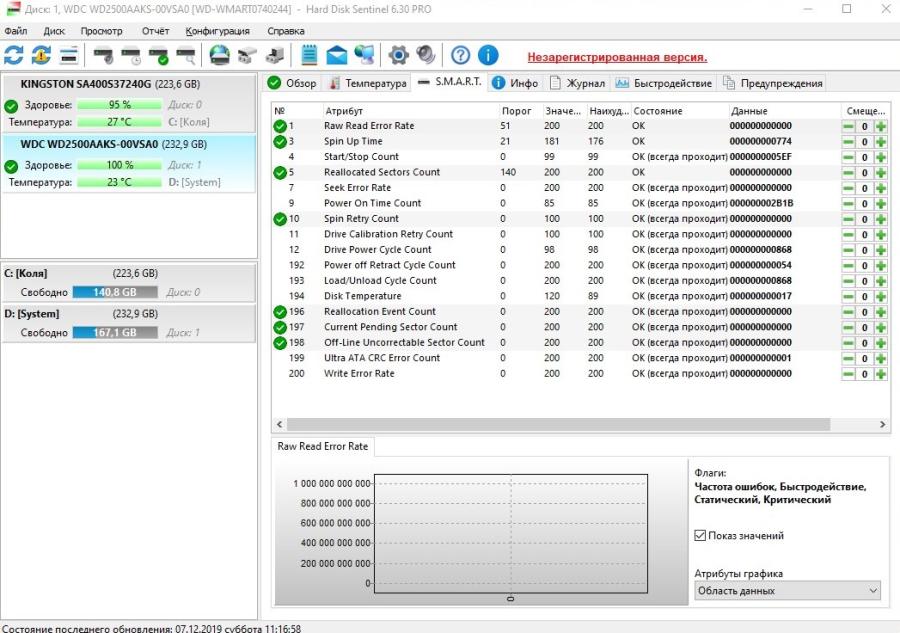Open the "Область данных" graph attributes dropdown
Image resolution: width=900 pixels, height=633 pixels.
point(787,591)
